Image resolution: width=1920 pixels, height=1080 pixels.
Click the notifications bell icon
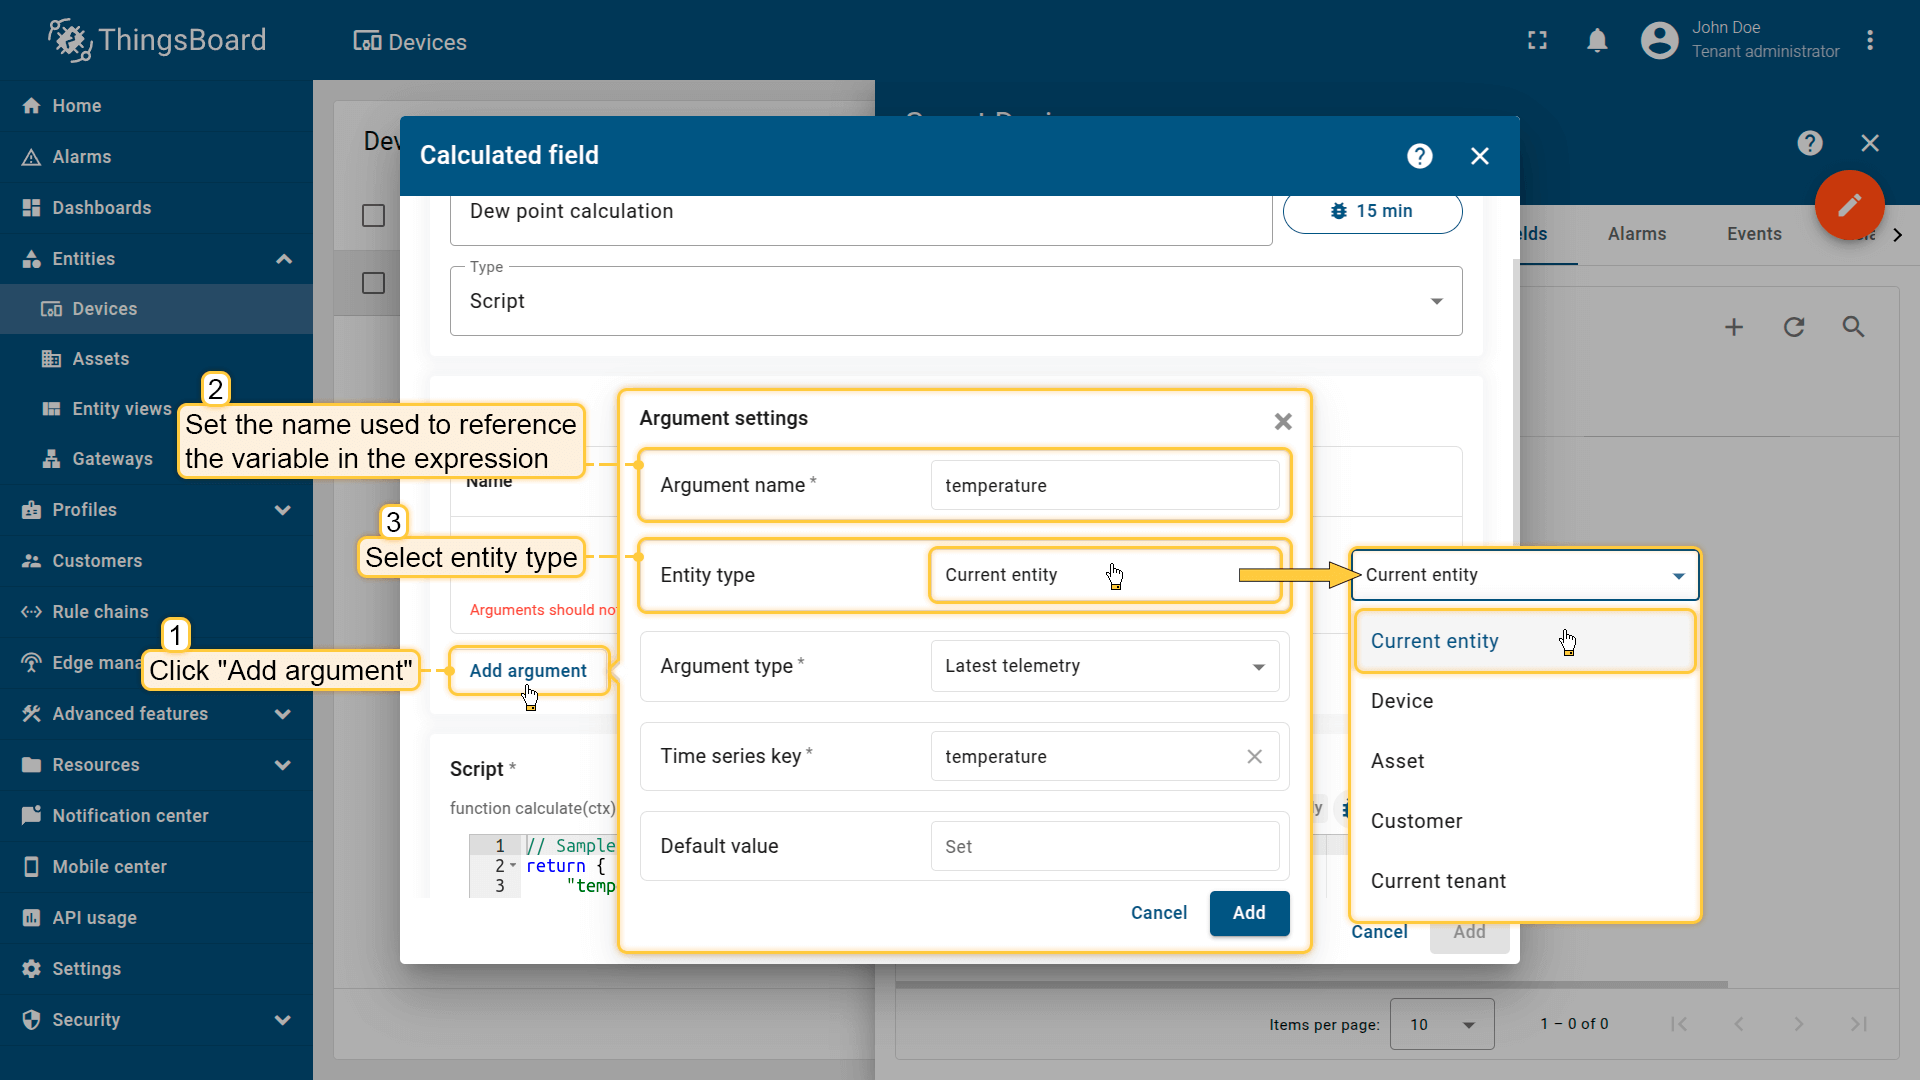pos(1597,40)
